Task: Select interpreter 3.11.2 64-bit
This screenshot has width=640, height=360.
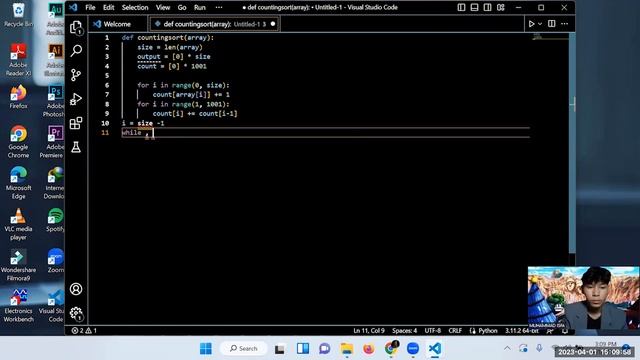Action: [x=522, y=331]
